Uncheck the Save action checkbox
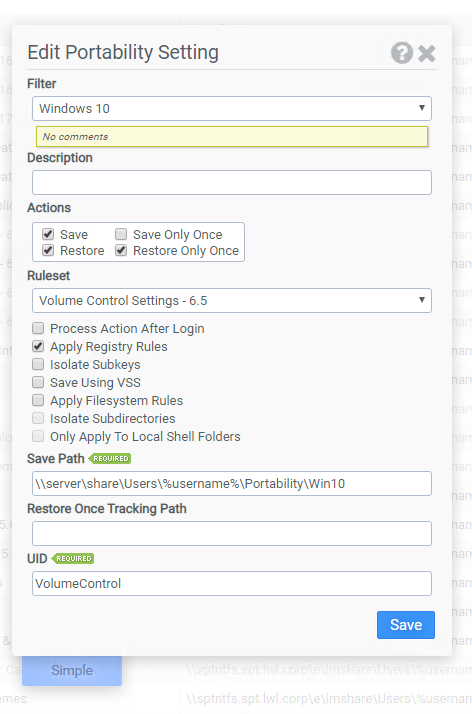The image size is (472, 714). [x=48, y=234]
